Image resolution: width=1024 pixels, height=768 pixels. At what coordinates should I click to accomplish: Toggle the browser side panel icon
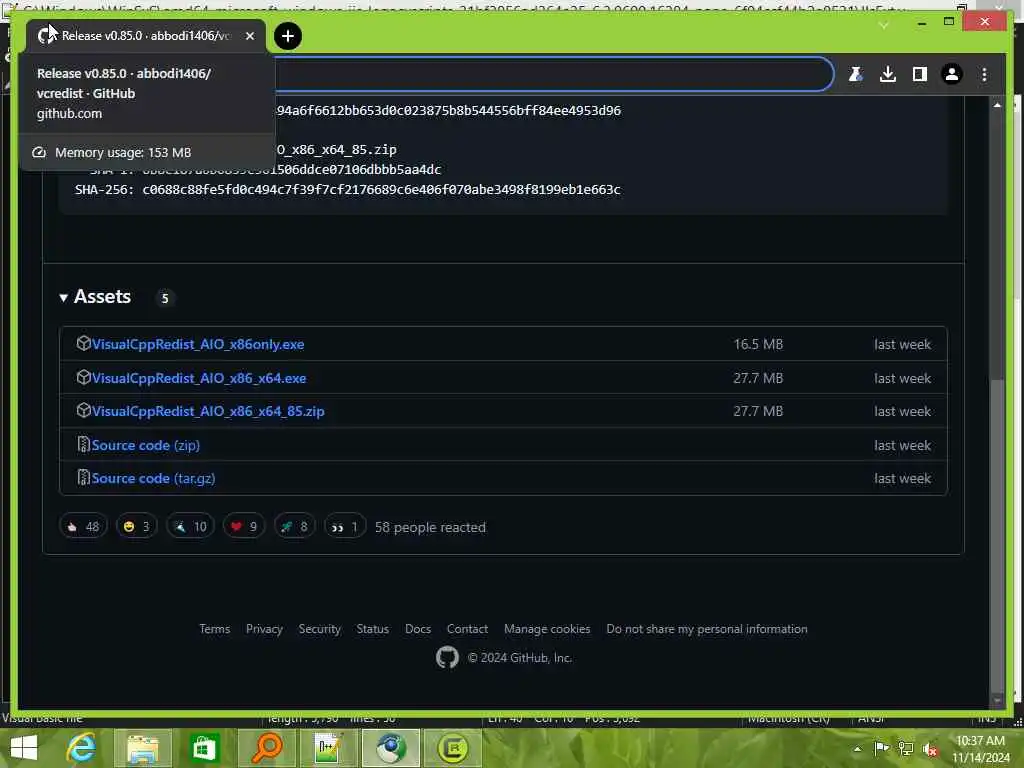[920, 74]
